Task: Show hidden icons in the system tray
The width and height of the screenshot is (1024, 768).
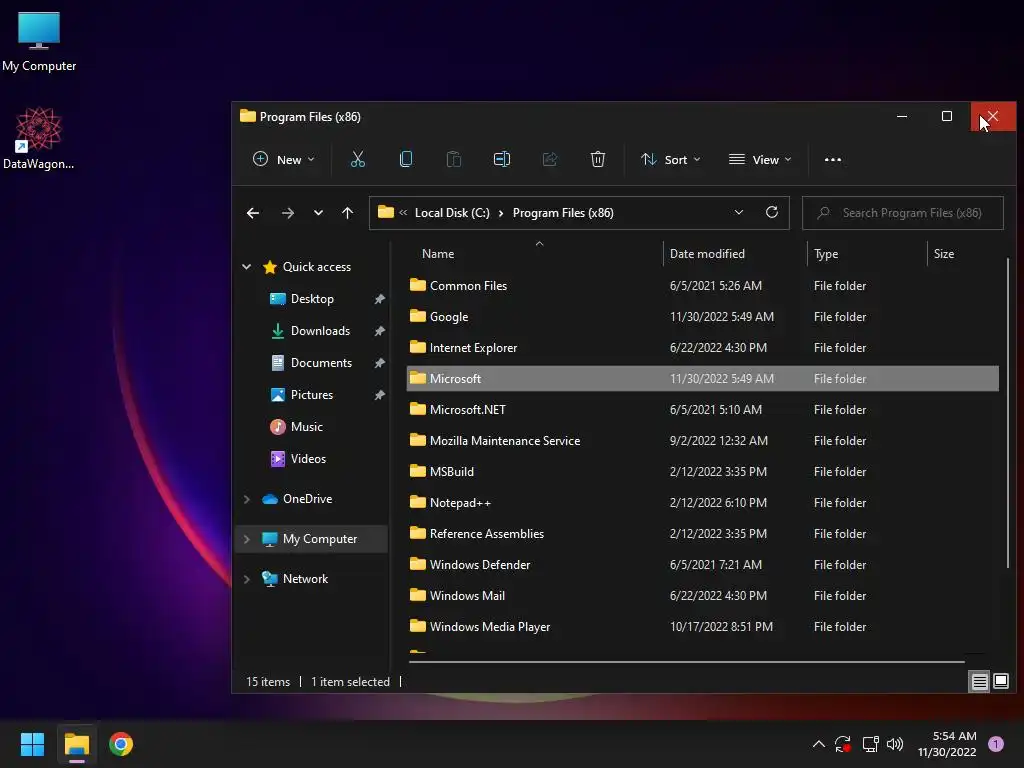Action: point(818,744)
